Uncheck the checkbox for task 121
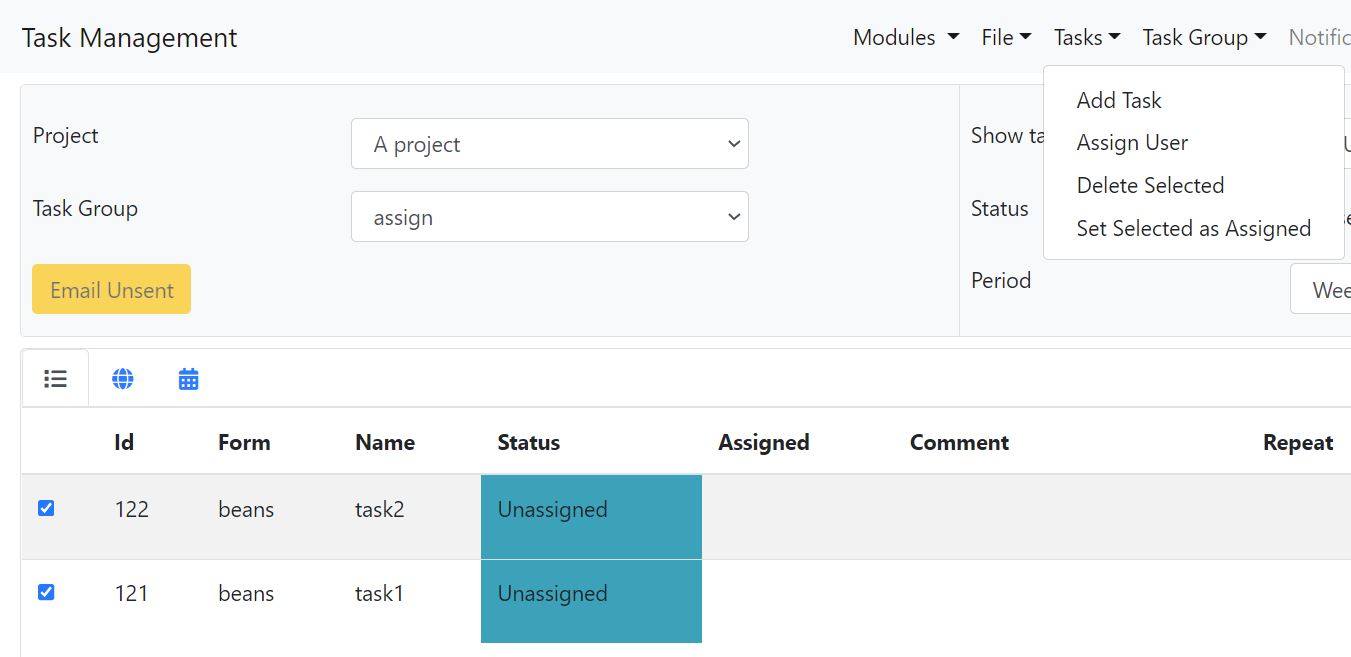 (x=46, y=592)
